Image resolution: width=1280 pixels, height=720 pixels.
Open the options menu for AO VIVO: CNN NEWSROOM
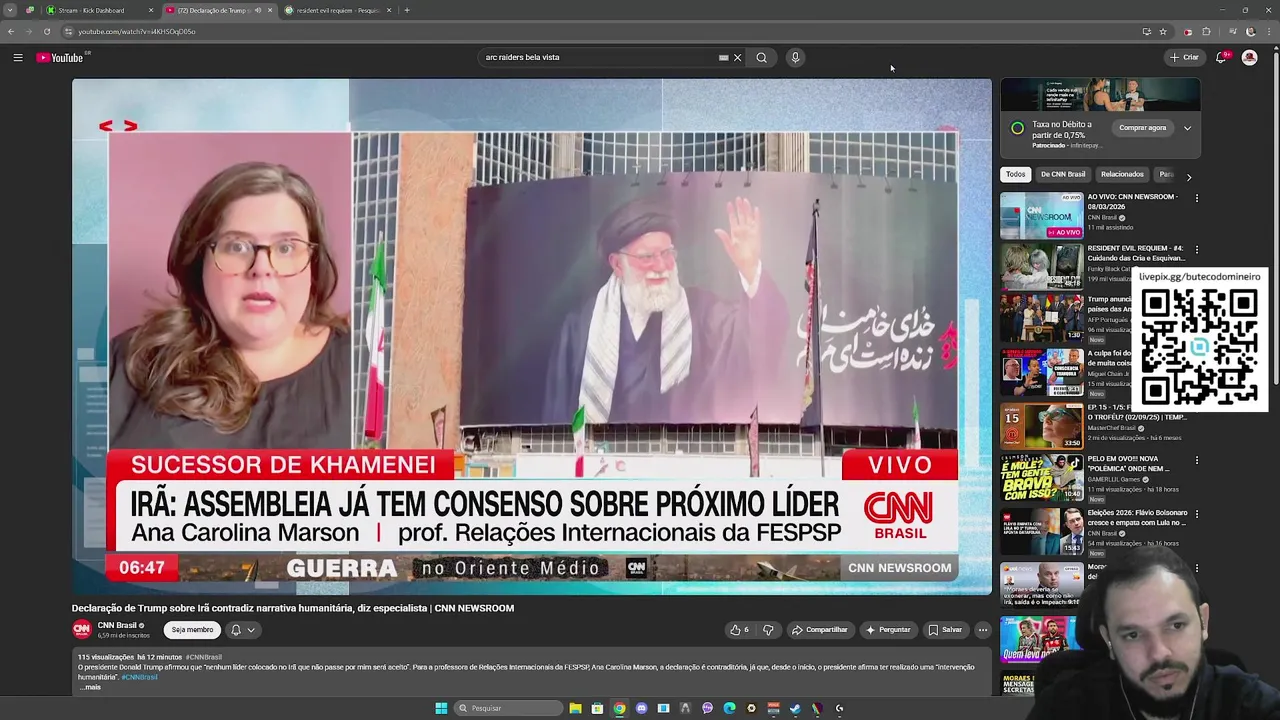point(1196,198)
